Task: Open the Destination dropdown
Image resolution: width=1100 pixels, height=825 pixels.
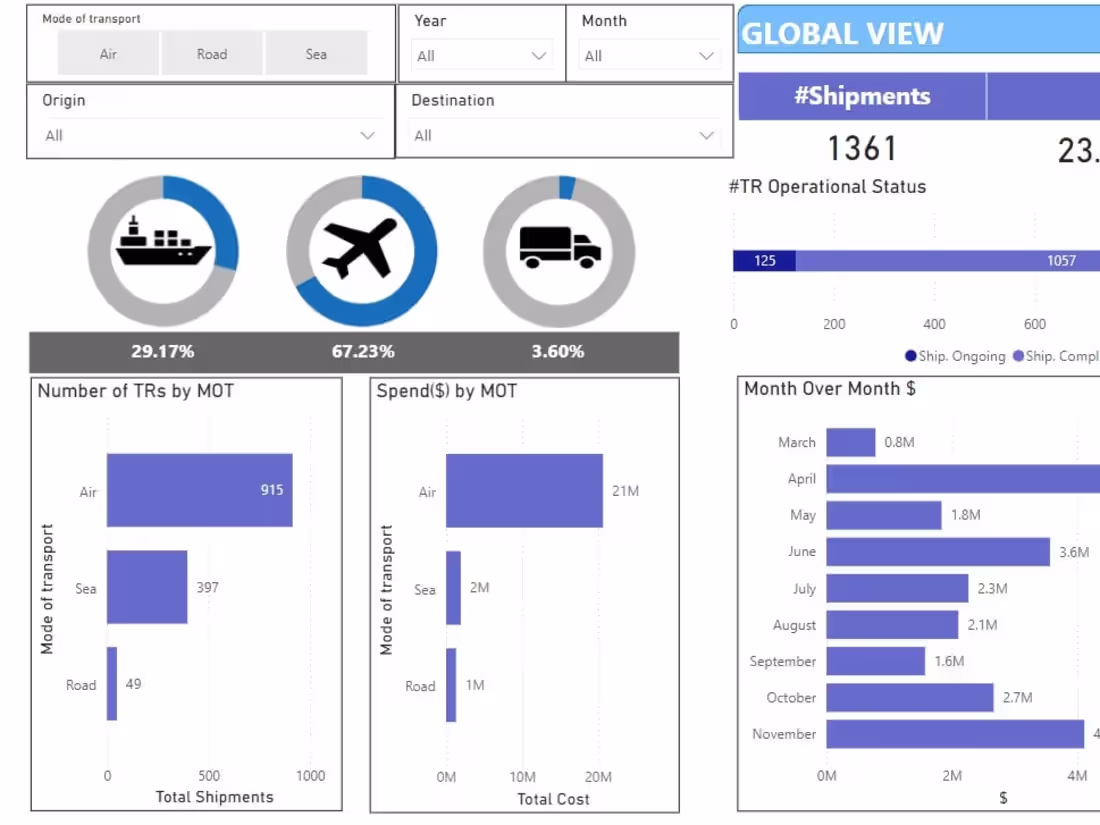Action: click(x=564, y=135)
